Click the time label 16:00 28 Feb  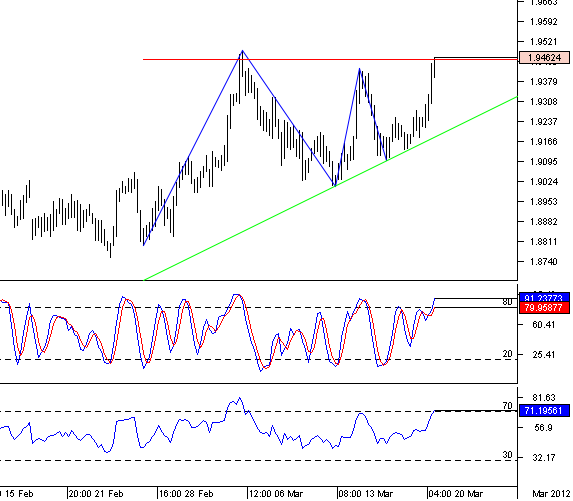click(186, 494)
